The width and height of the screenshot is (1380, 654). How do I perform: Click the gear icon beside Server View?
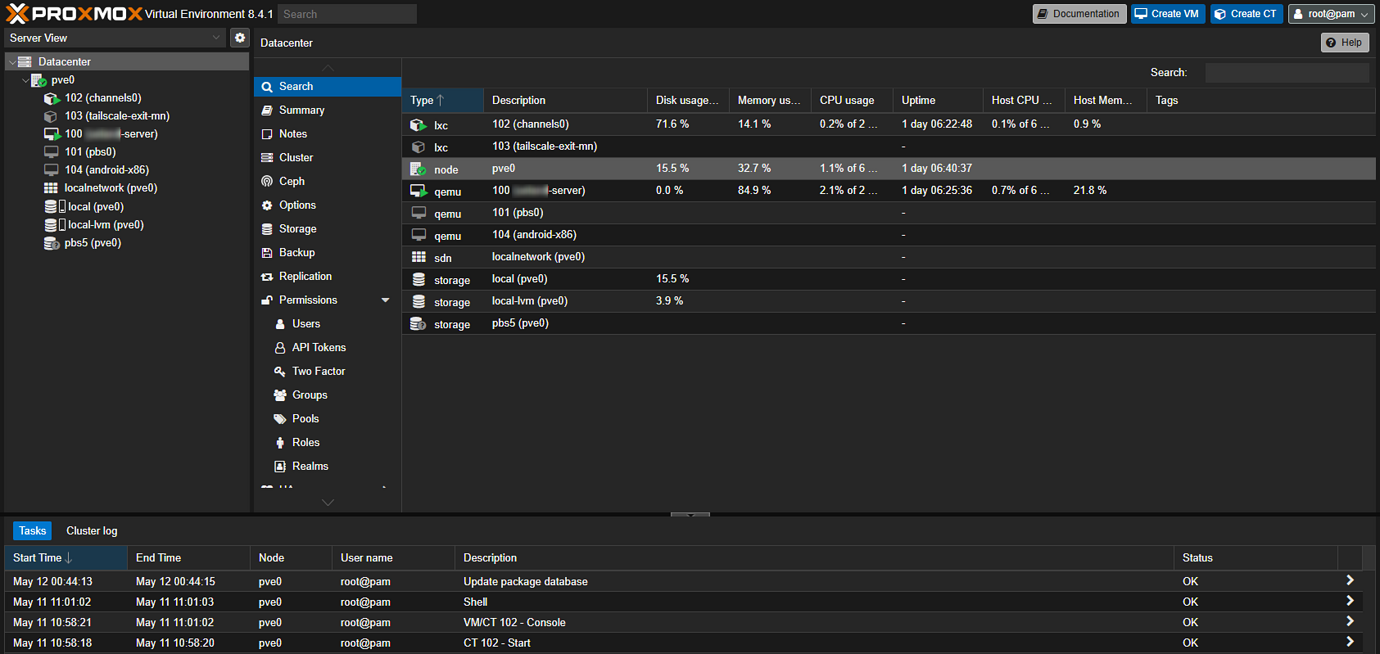tap(239, 37)
